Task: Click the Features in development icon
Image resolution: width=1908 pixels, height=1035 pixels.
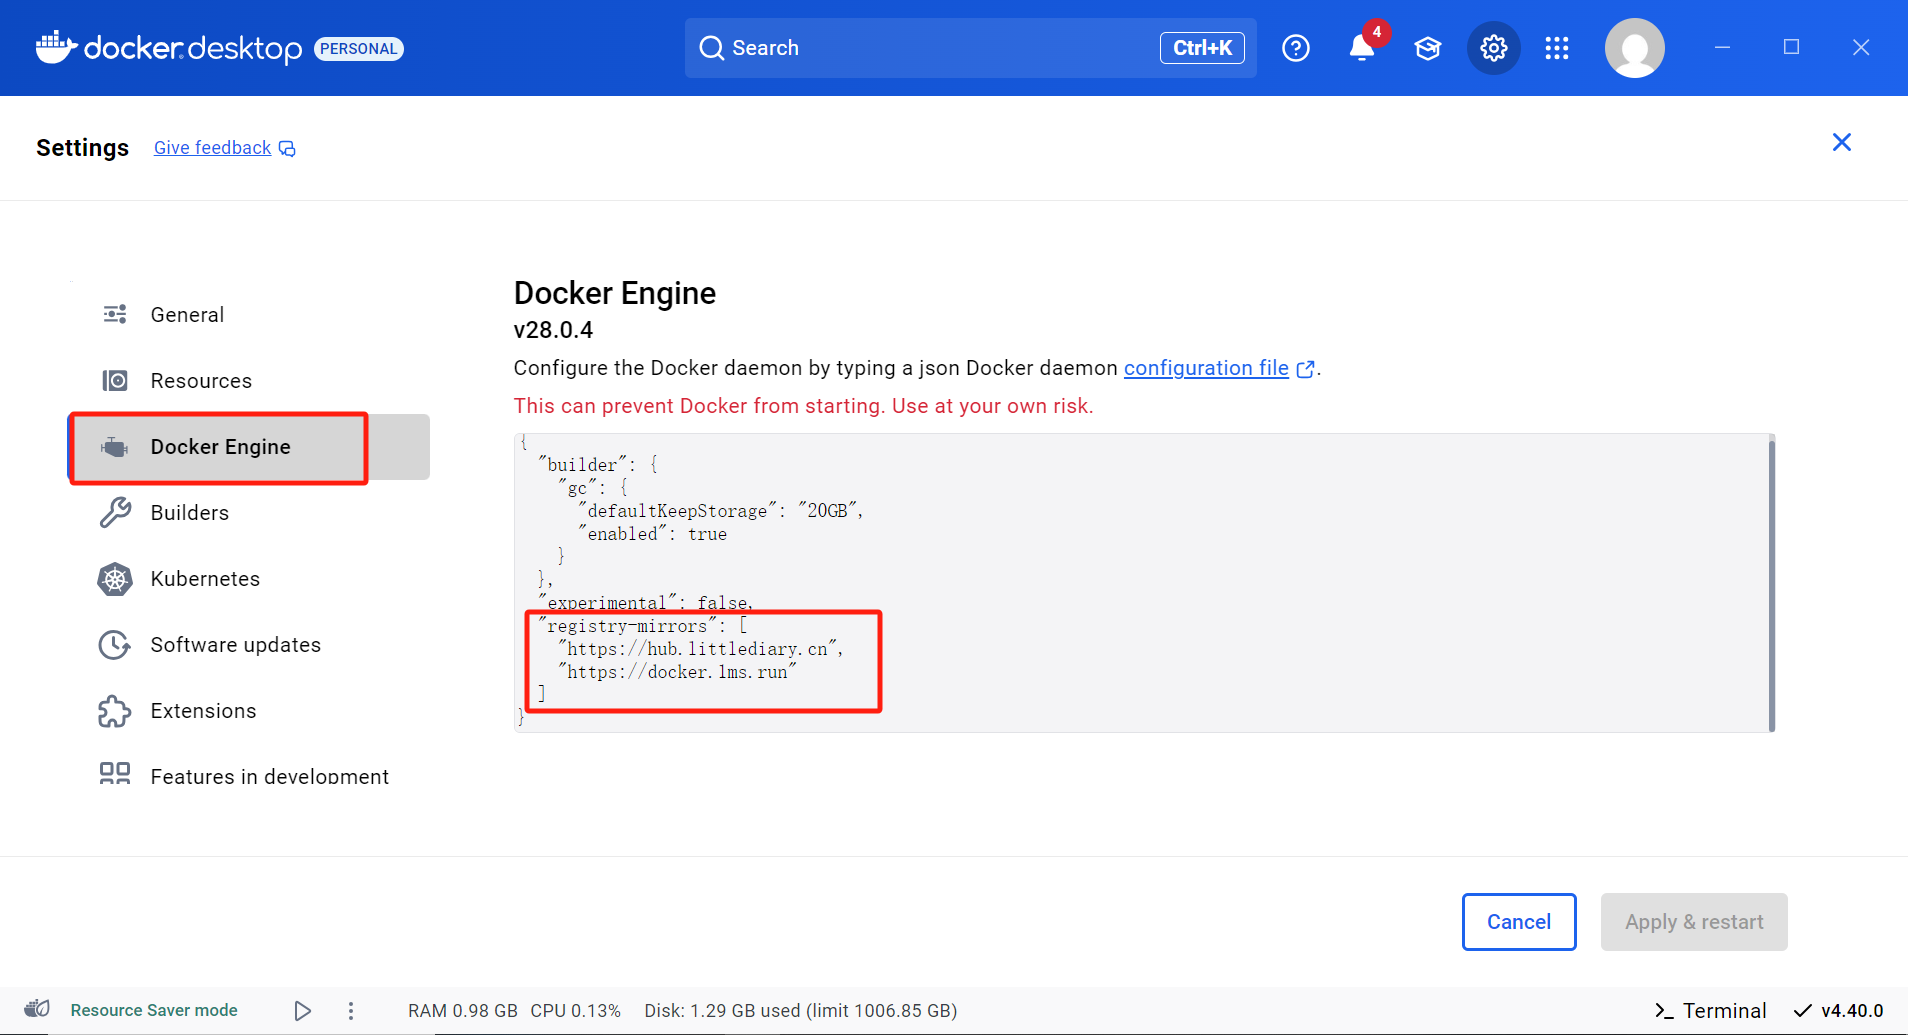Action: coord(115,773)
